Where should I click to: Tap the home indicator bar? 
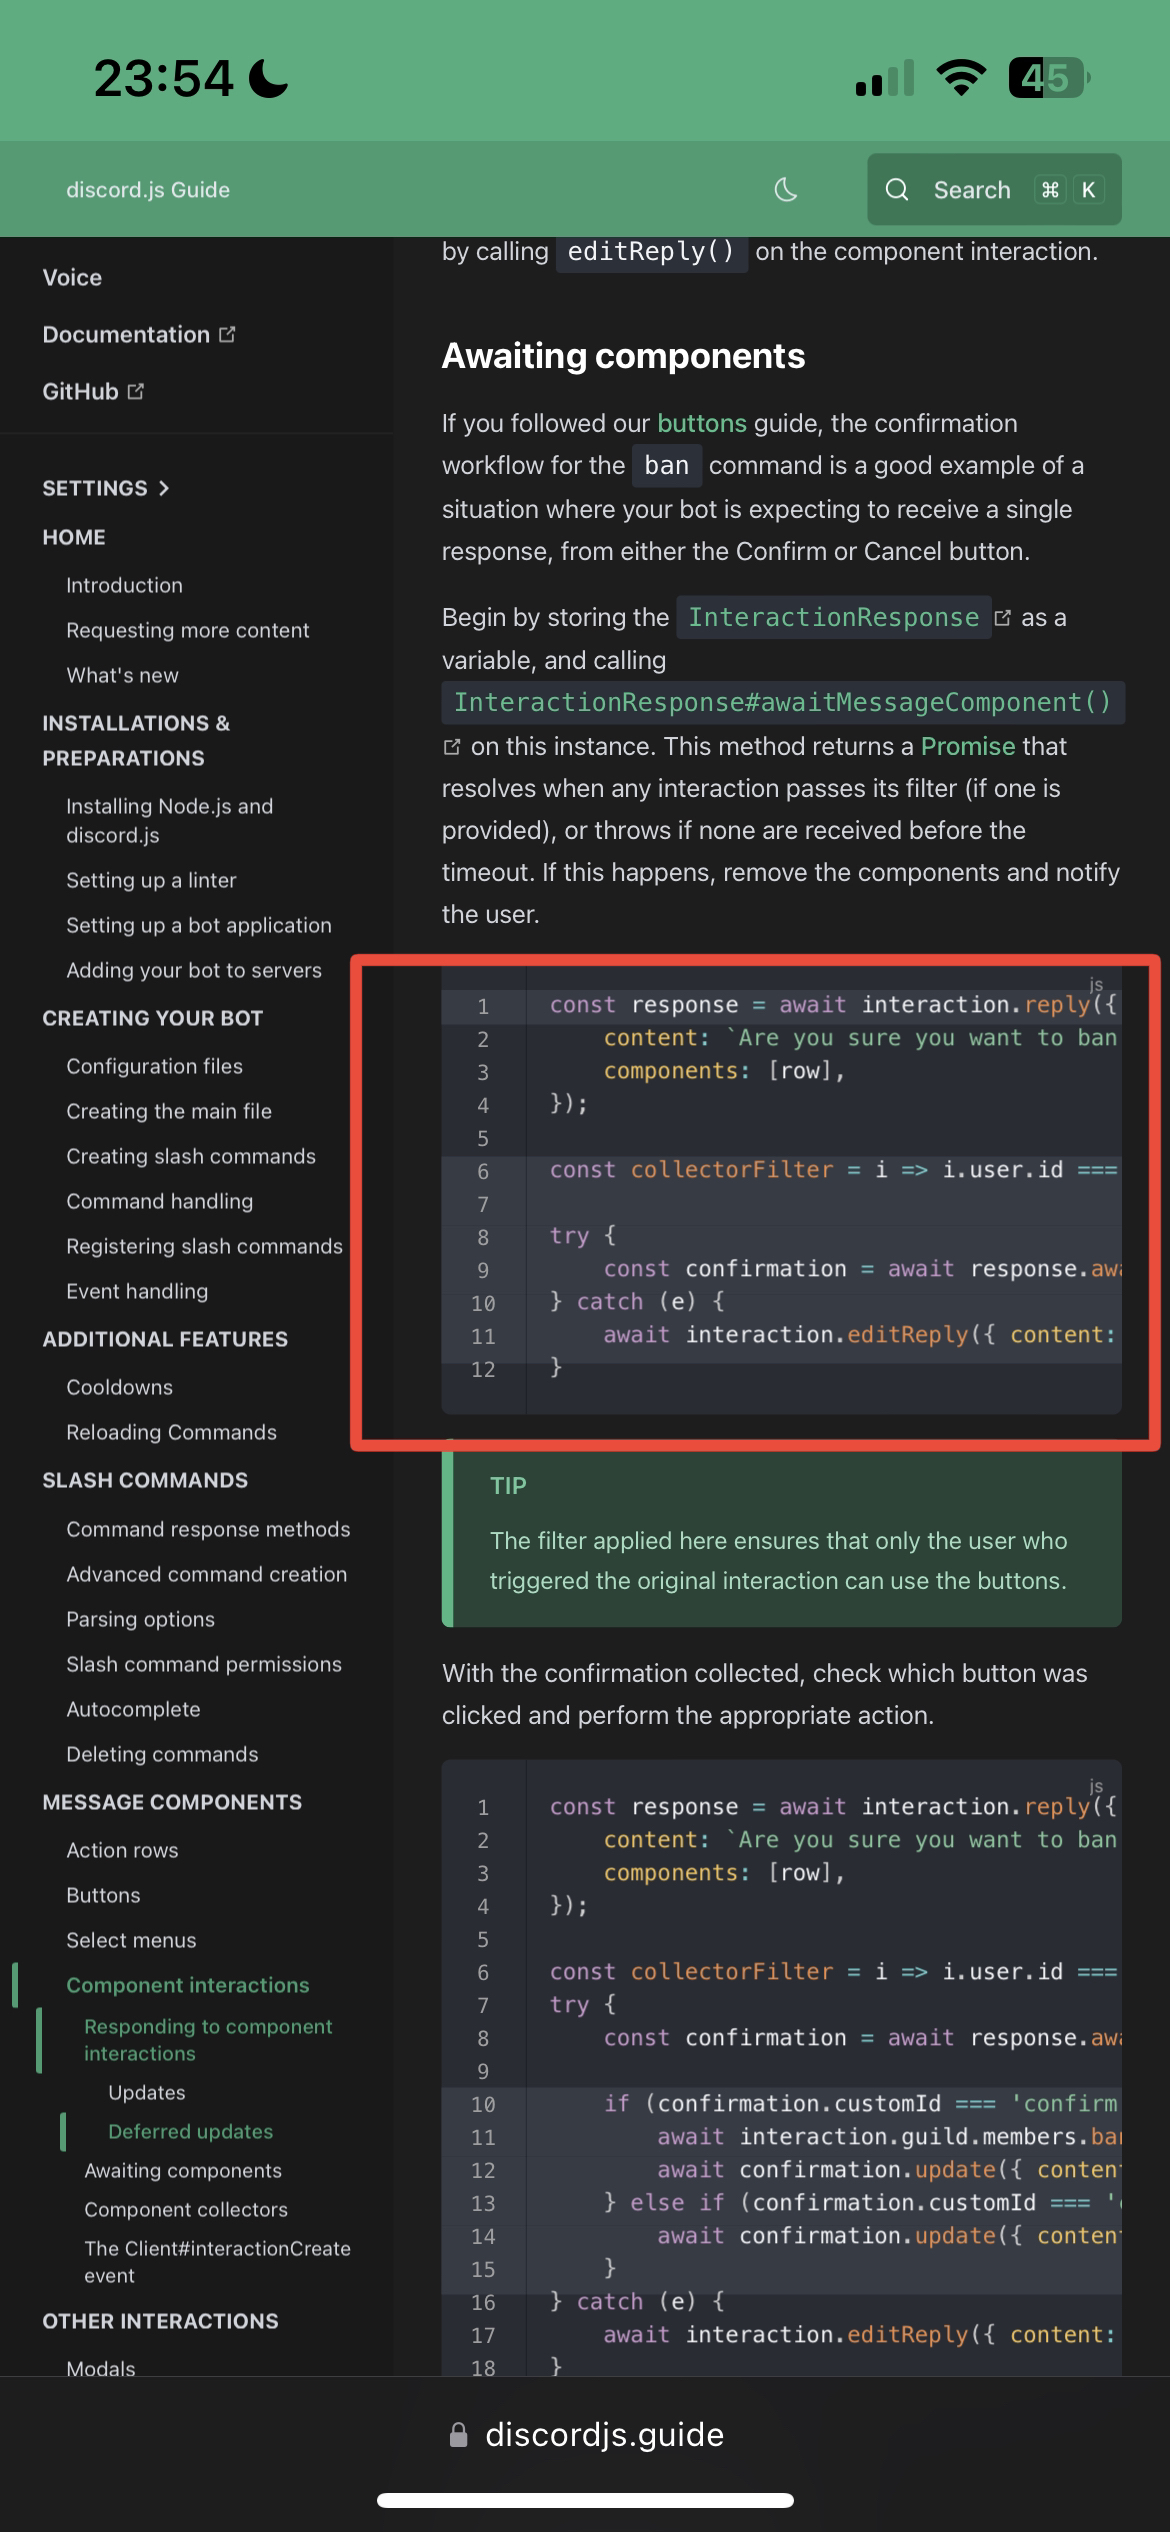(585, 2501)
